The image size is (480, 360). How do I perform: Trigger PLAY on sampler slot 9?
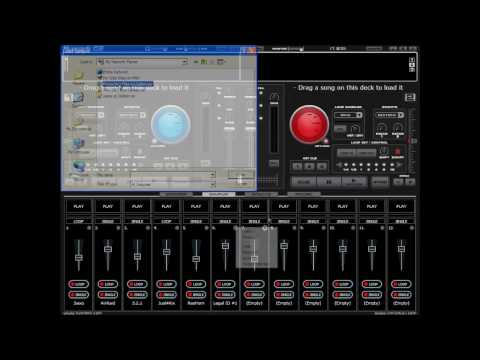pos(313,207)
